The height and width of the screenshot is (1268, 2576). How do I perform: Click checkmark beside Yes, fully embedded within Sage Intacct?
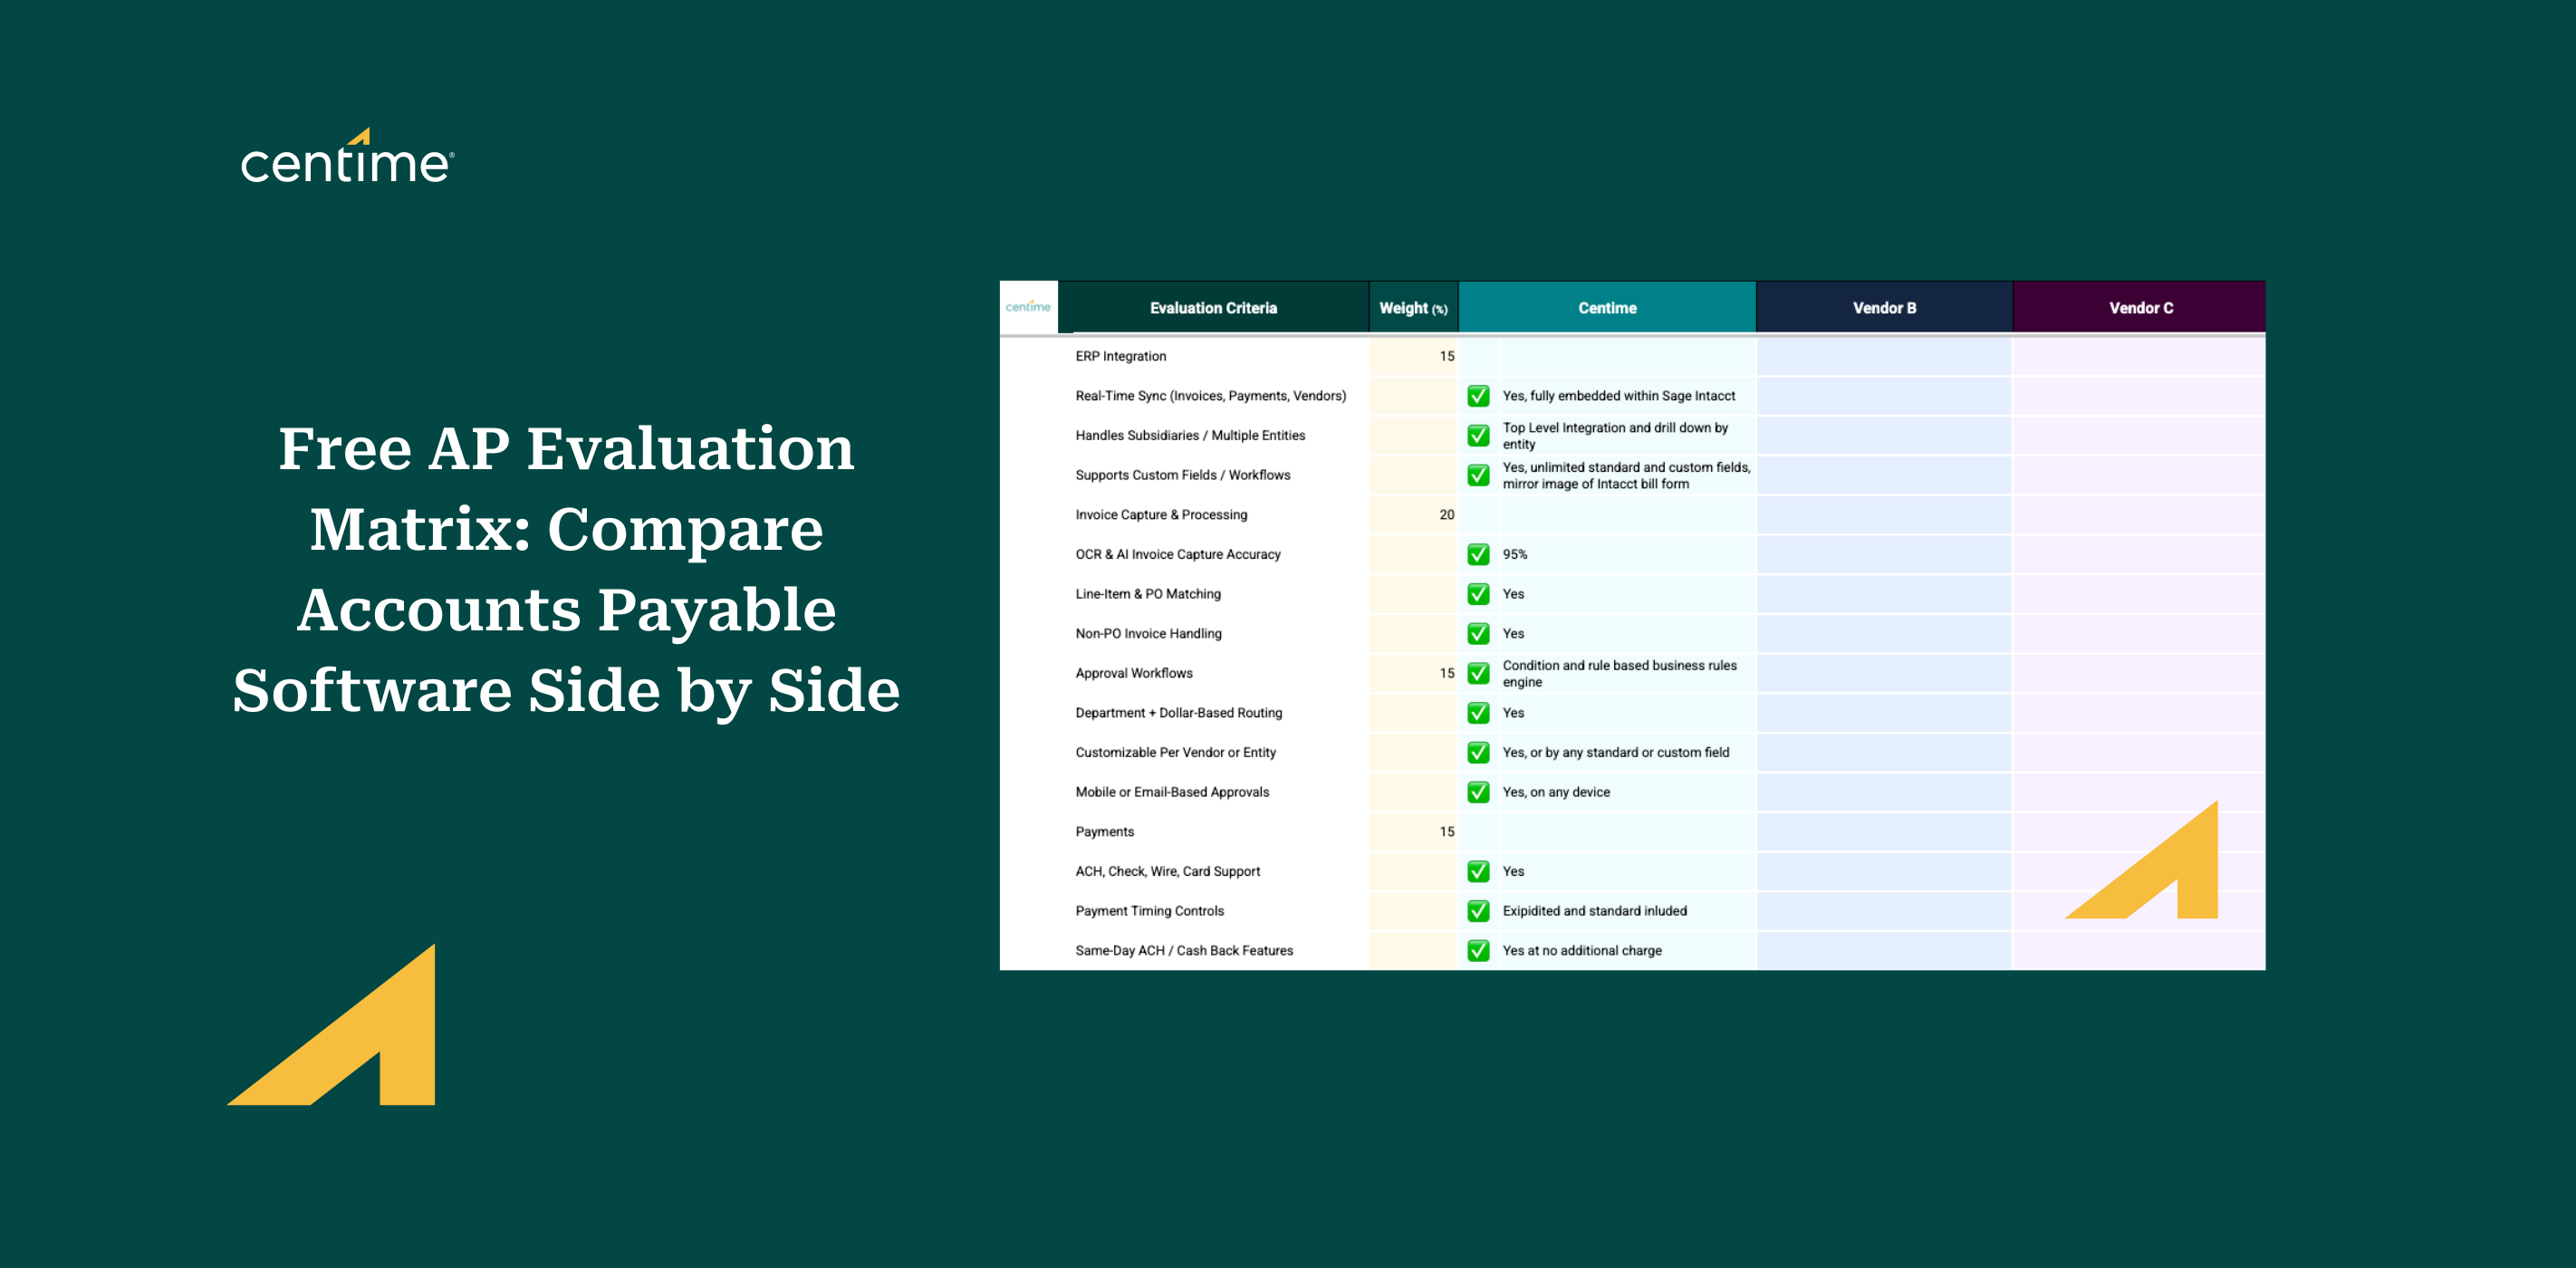[x=1478, y=396]
